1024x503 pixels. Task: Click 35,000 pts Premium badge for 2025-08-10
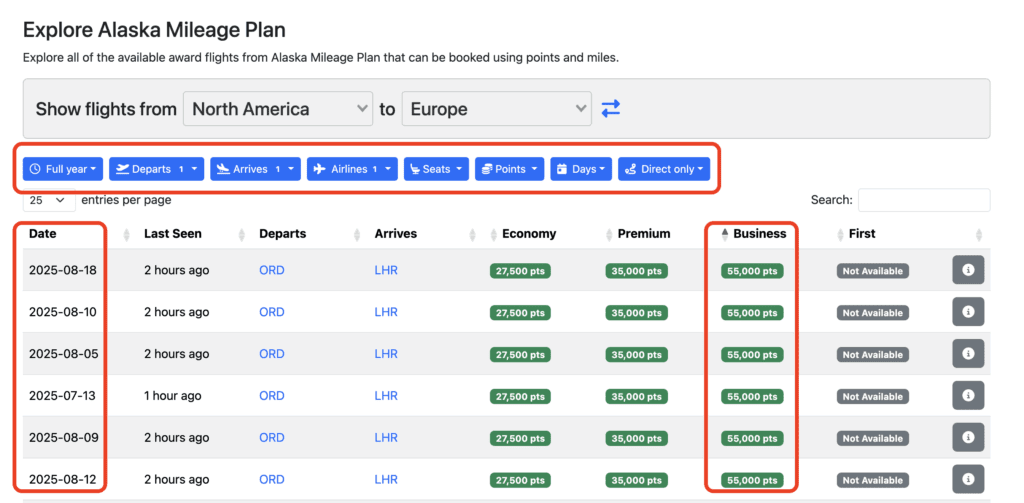[x=635, y=313]
